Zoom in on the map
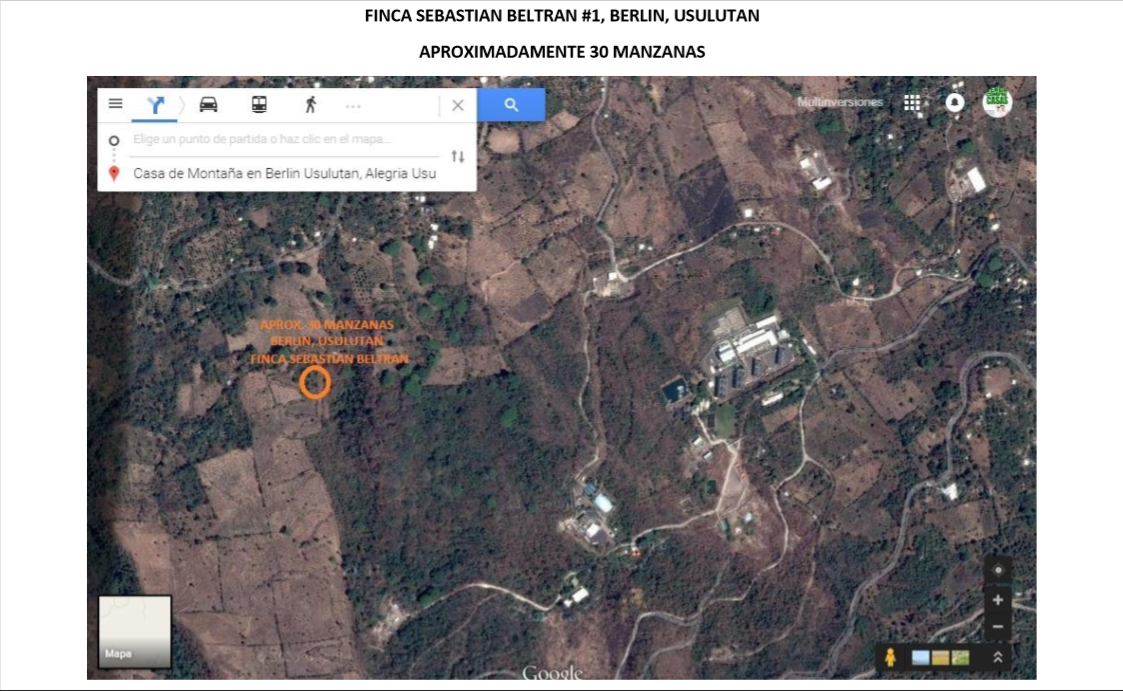 pos(997,600)
